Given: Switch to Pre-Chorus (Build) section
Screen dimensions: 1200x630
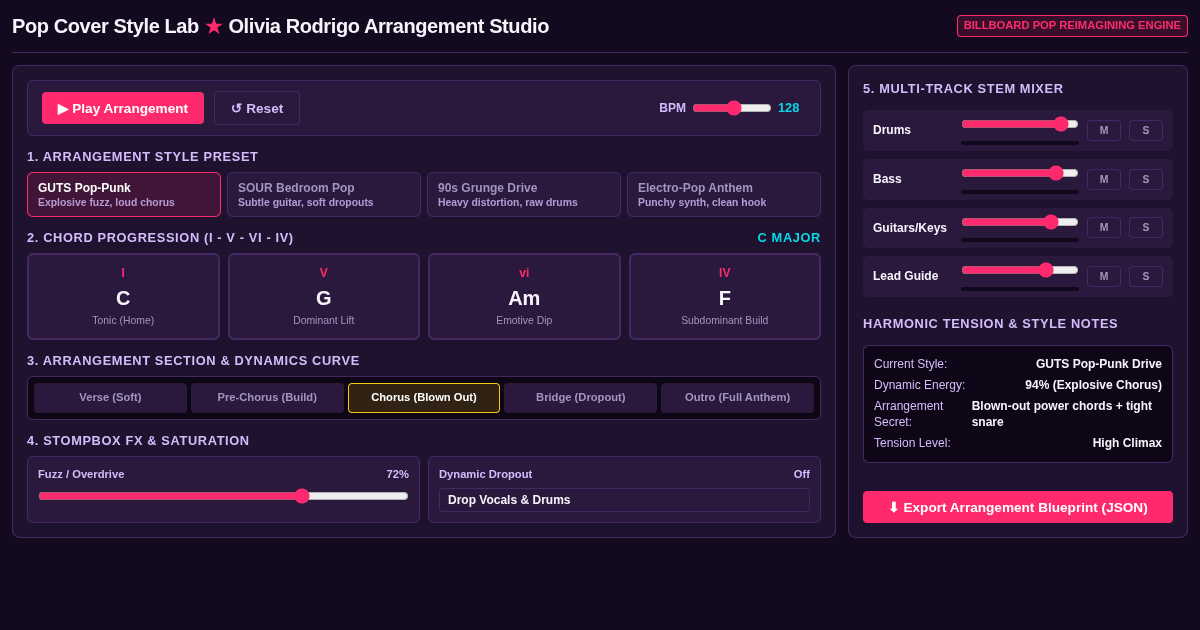Looking at the screenshot, I should (x=267, y=397).
